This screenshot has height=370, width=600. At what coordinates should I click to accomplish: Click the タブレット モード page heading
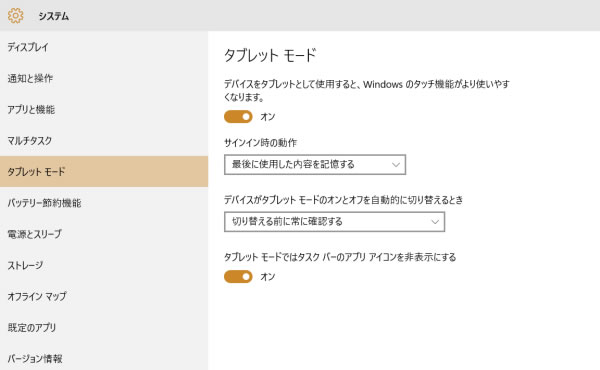pos(270,55)
